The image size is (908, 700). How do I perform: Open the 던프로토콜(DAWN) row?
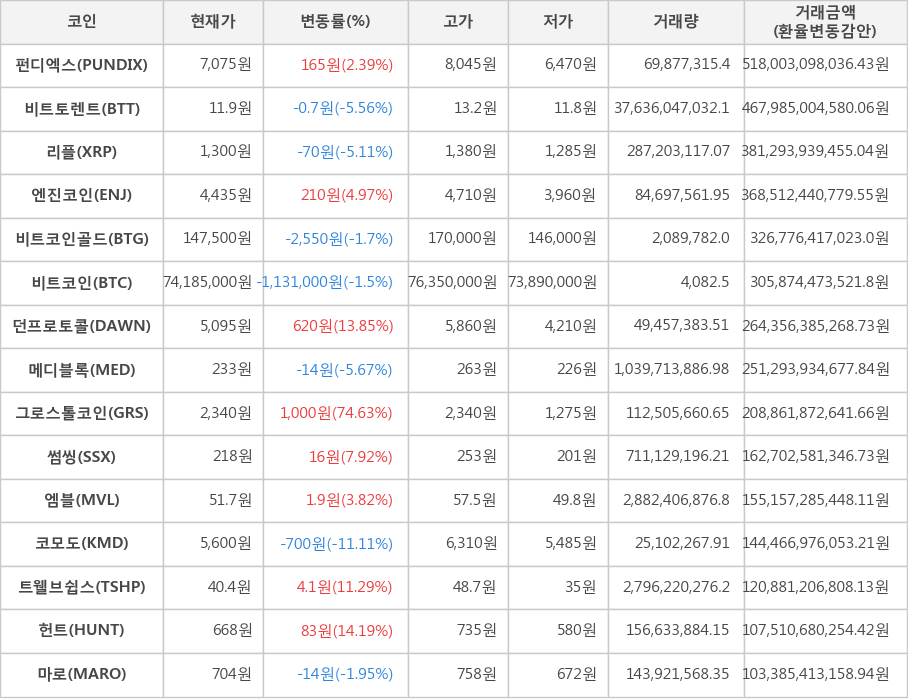tap(82, 326)
